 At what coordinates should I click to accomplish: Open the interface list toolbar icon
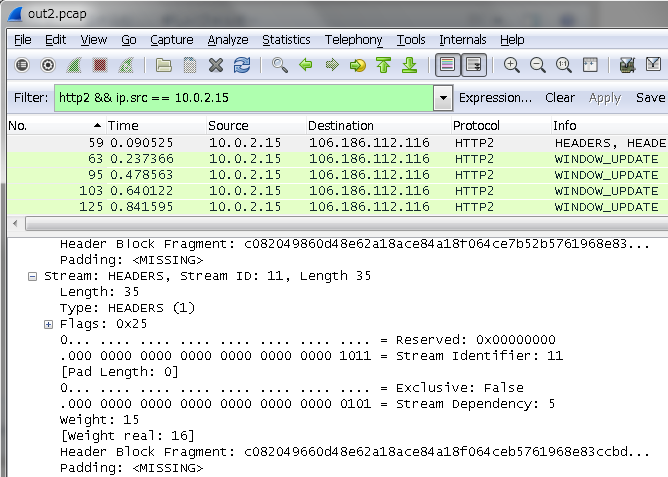click(x=22, y=65)
